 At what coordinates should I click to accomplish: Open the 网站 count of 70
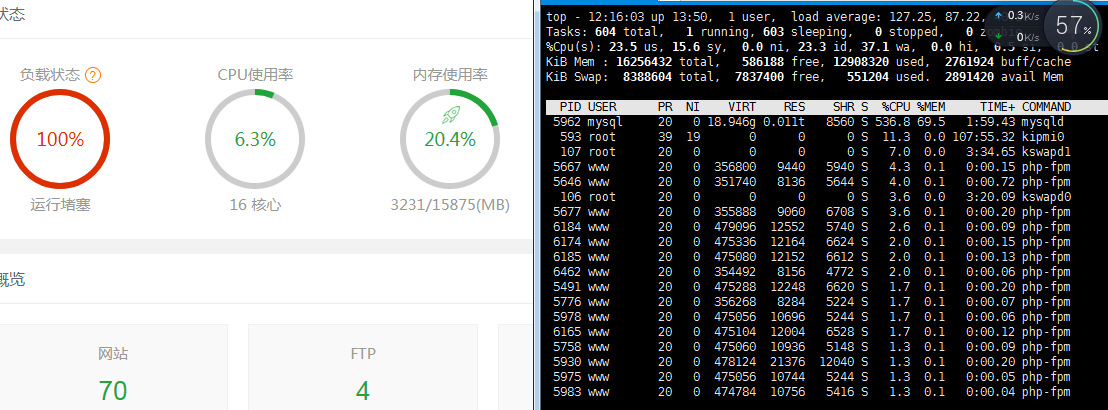(113, 389)
